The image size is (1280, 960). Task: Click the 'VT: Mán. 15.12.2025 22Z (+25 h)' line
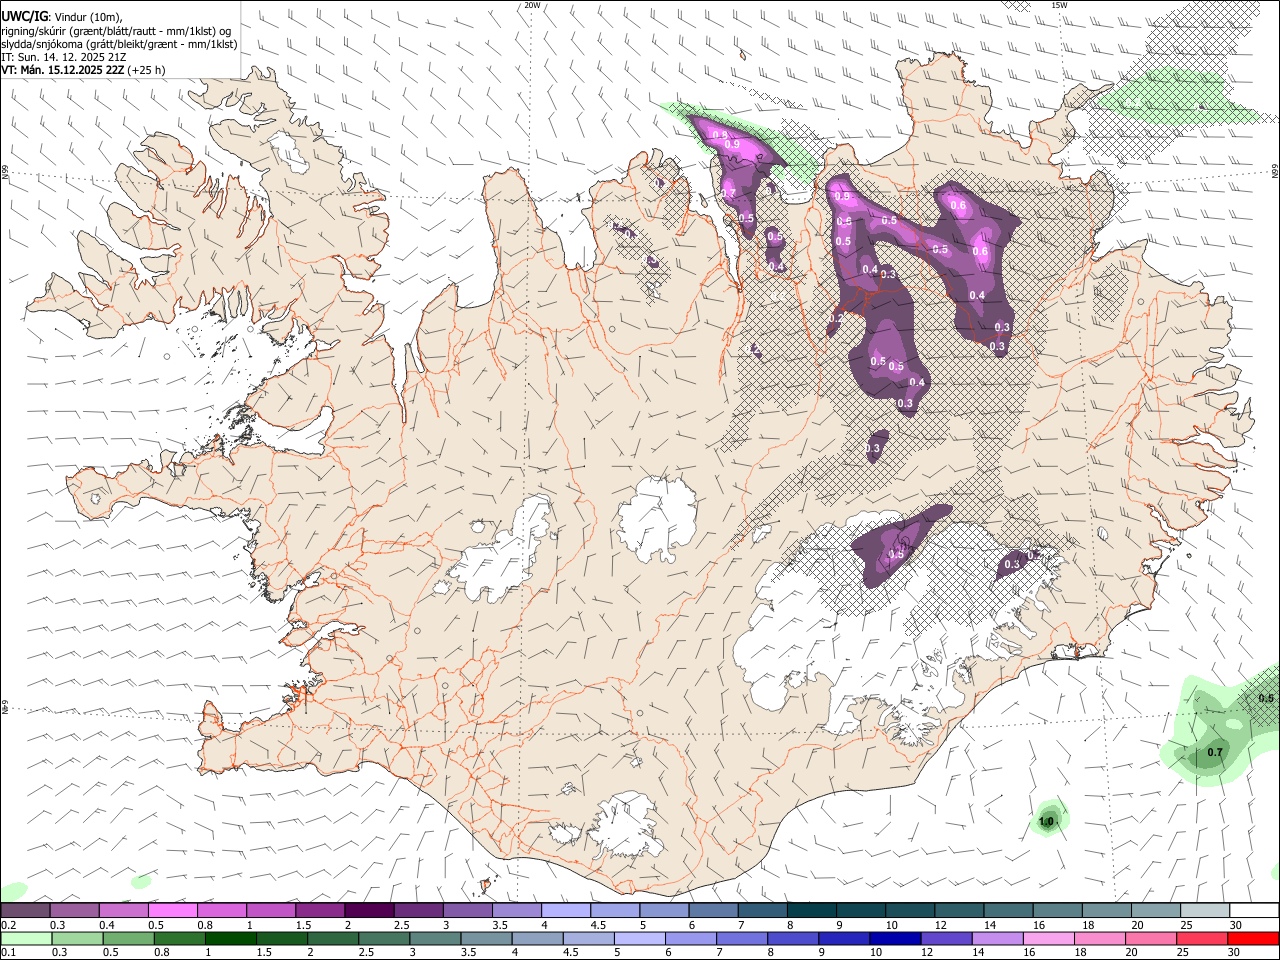pos(84,70)
